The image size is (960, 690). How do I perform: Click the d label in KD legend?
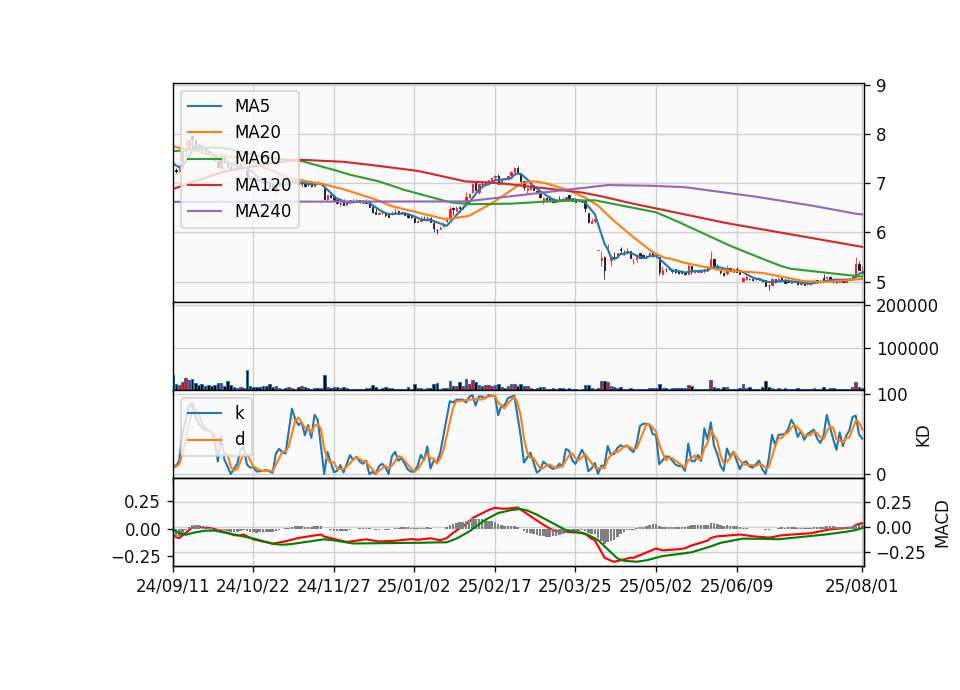coord(239,439)
